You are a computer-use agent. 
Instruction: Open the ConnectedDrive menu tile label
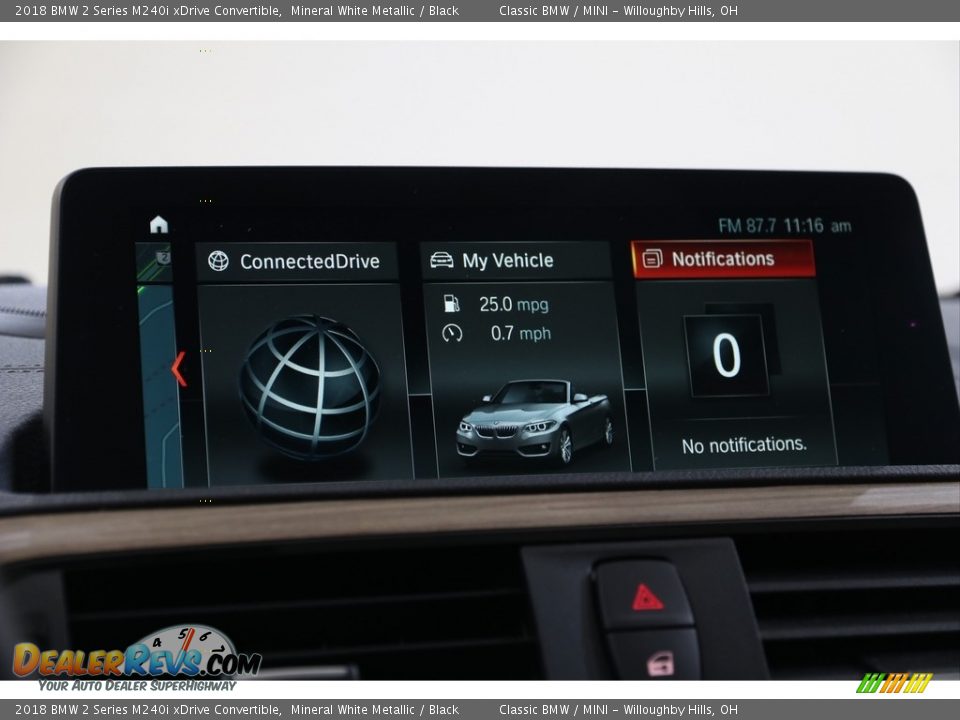(309, 262)
